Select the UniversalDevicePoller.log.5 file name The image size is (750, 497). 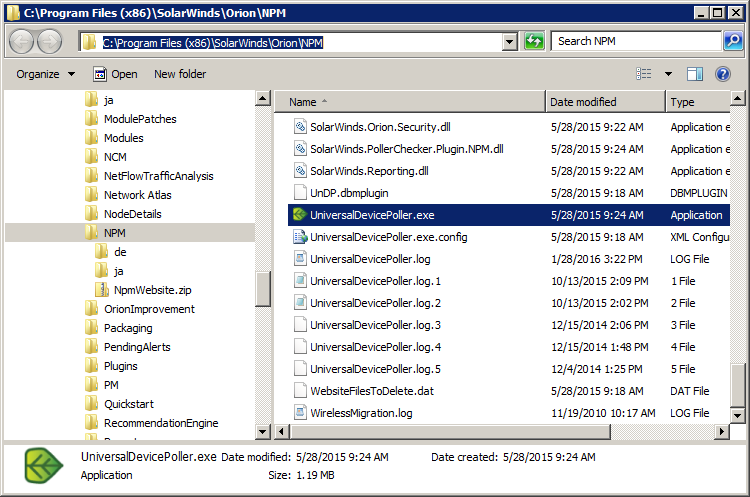coord(375,369)
